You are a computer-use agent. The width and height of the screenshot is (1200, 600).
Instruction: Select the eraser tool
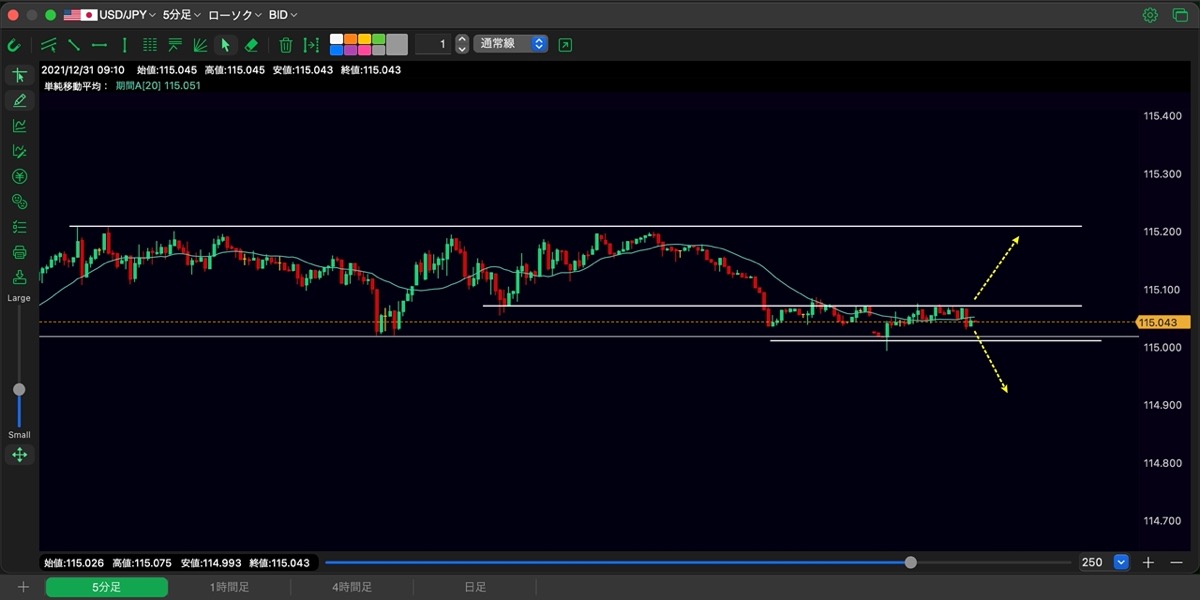point(251,45)
